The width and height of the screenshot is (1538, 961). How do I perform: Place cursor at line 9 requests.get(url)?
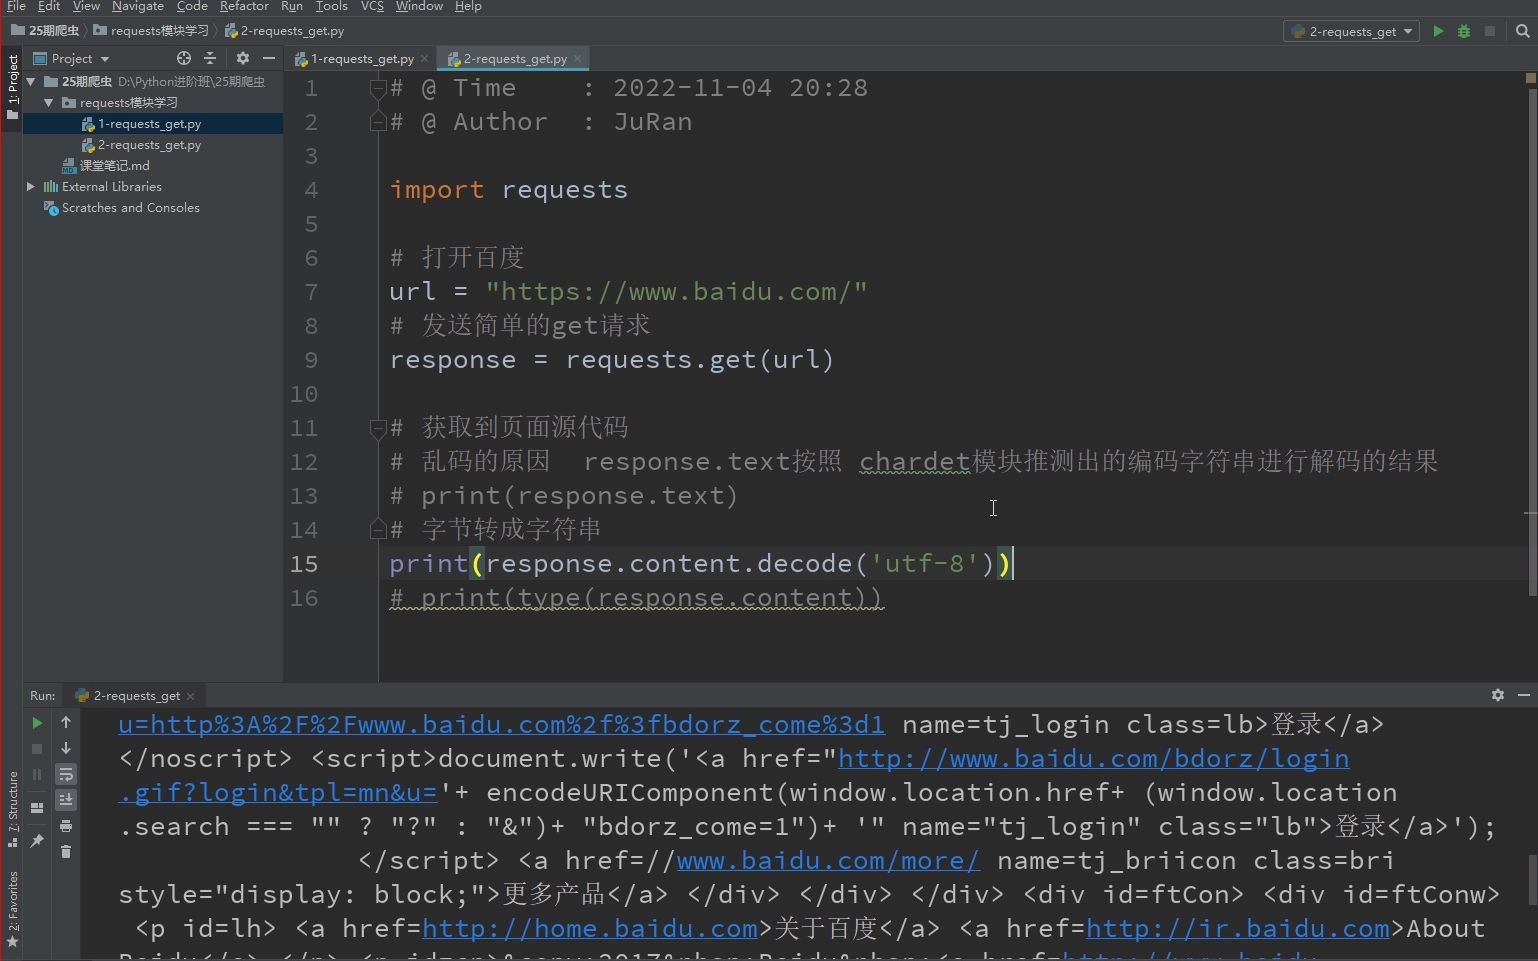coord(700,360)
